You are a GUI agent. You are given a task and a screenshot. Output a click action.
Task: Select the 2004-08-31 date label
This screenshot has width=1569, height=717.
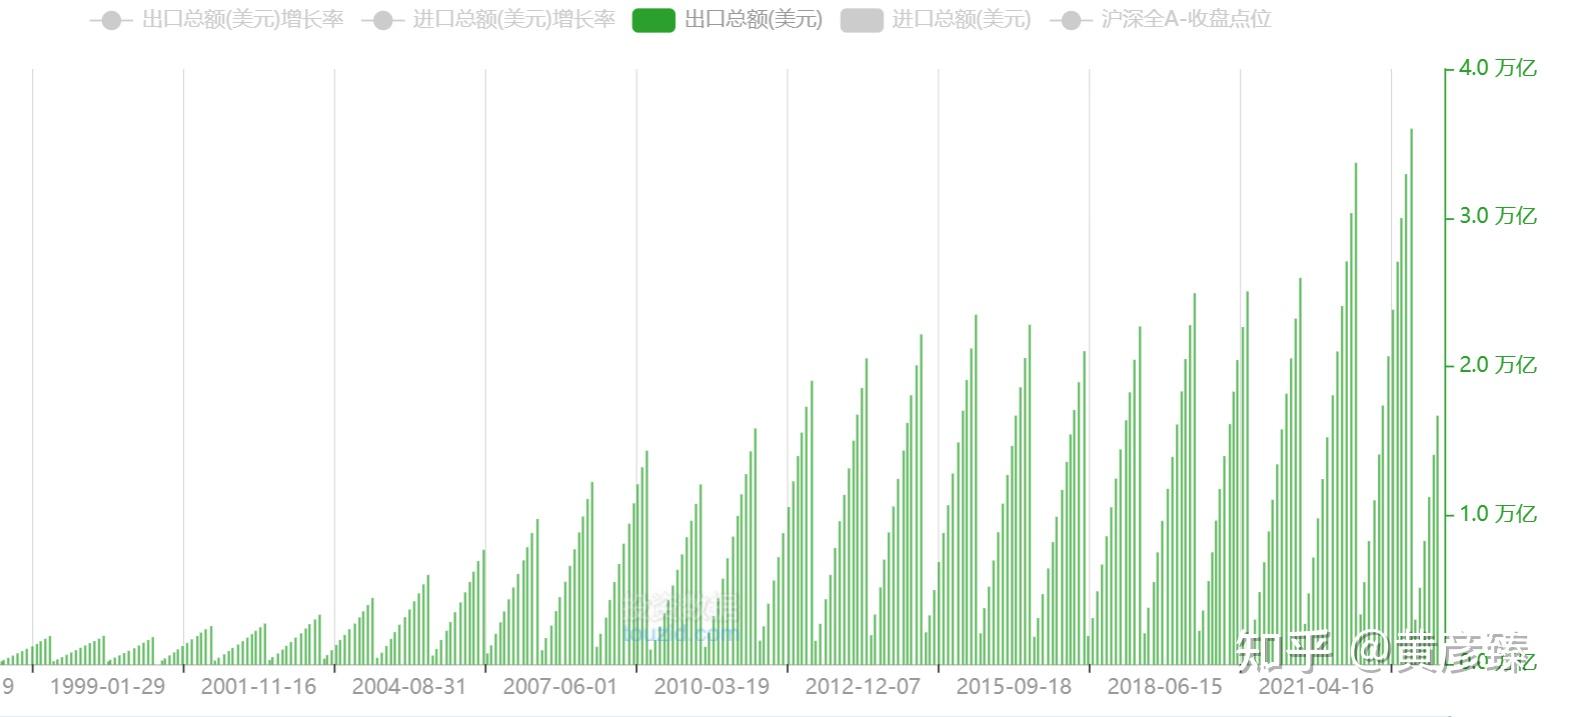(409, 687)
